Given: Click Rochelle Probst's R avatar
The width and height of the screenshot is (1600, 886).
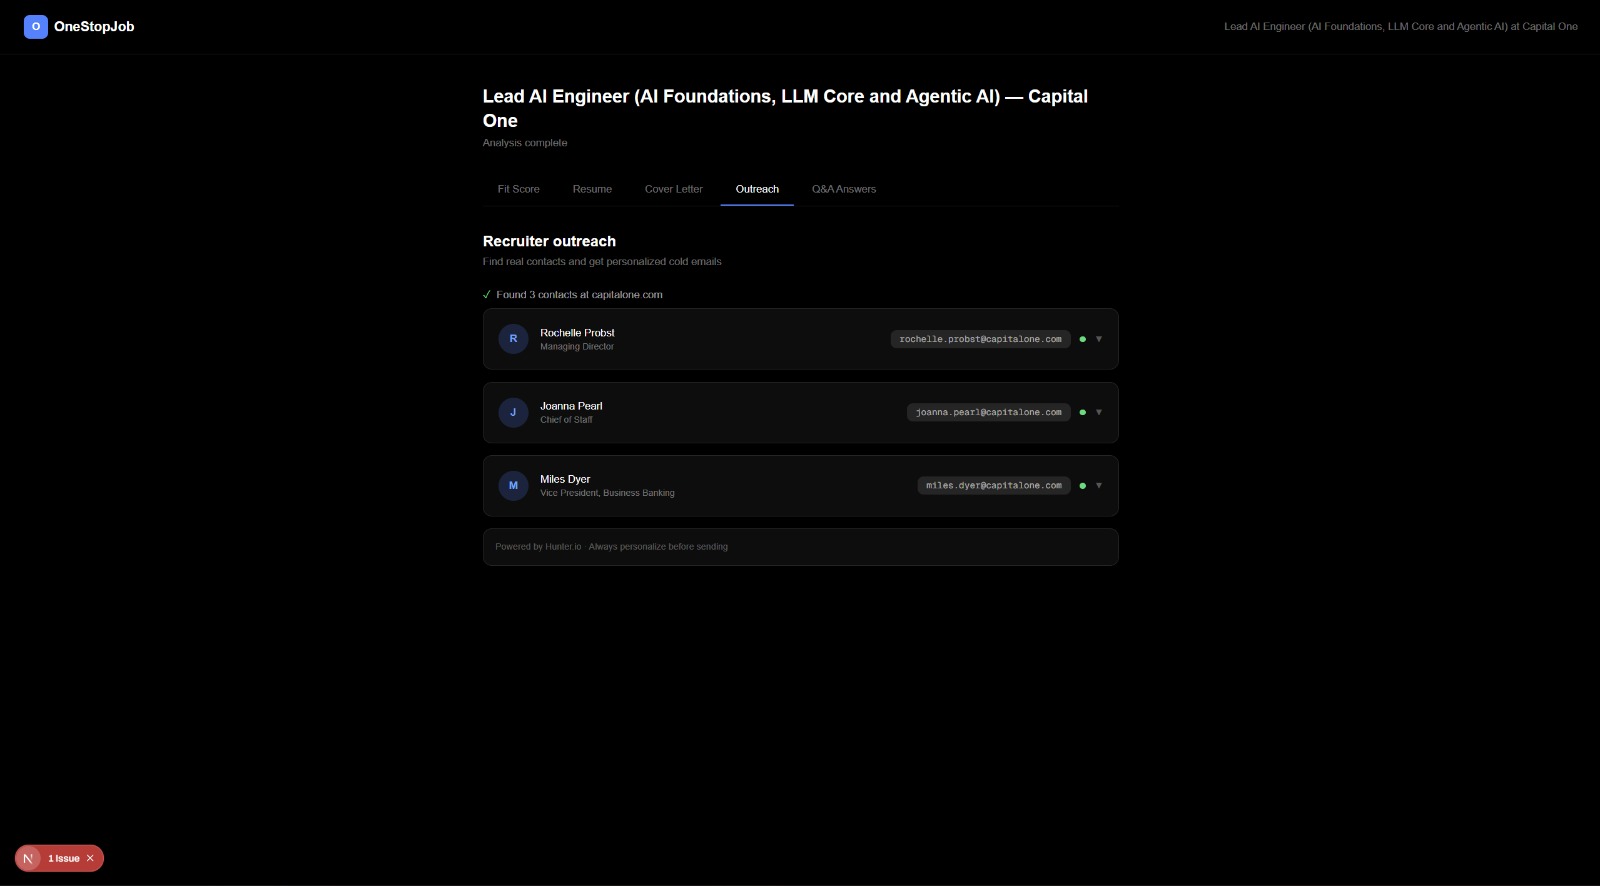Looking at the screenshot, I should click(513, 339).
